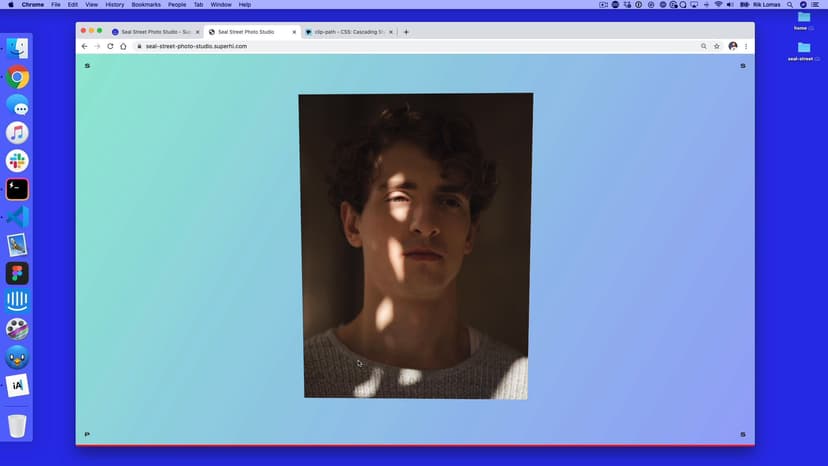This screenshot has width=828, height=466.
Task: Click the P link at bottom-left of page
Action: pos(87,434)
